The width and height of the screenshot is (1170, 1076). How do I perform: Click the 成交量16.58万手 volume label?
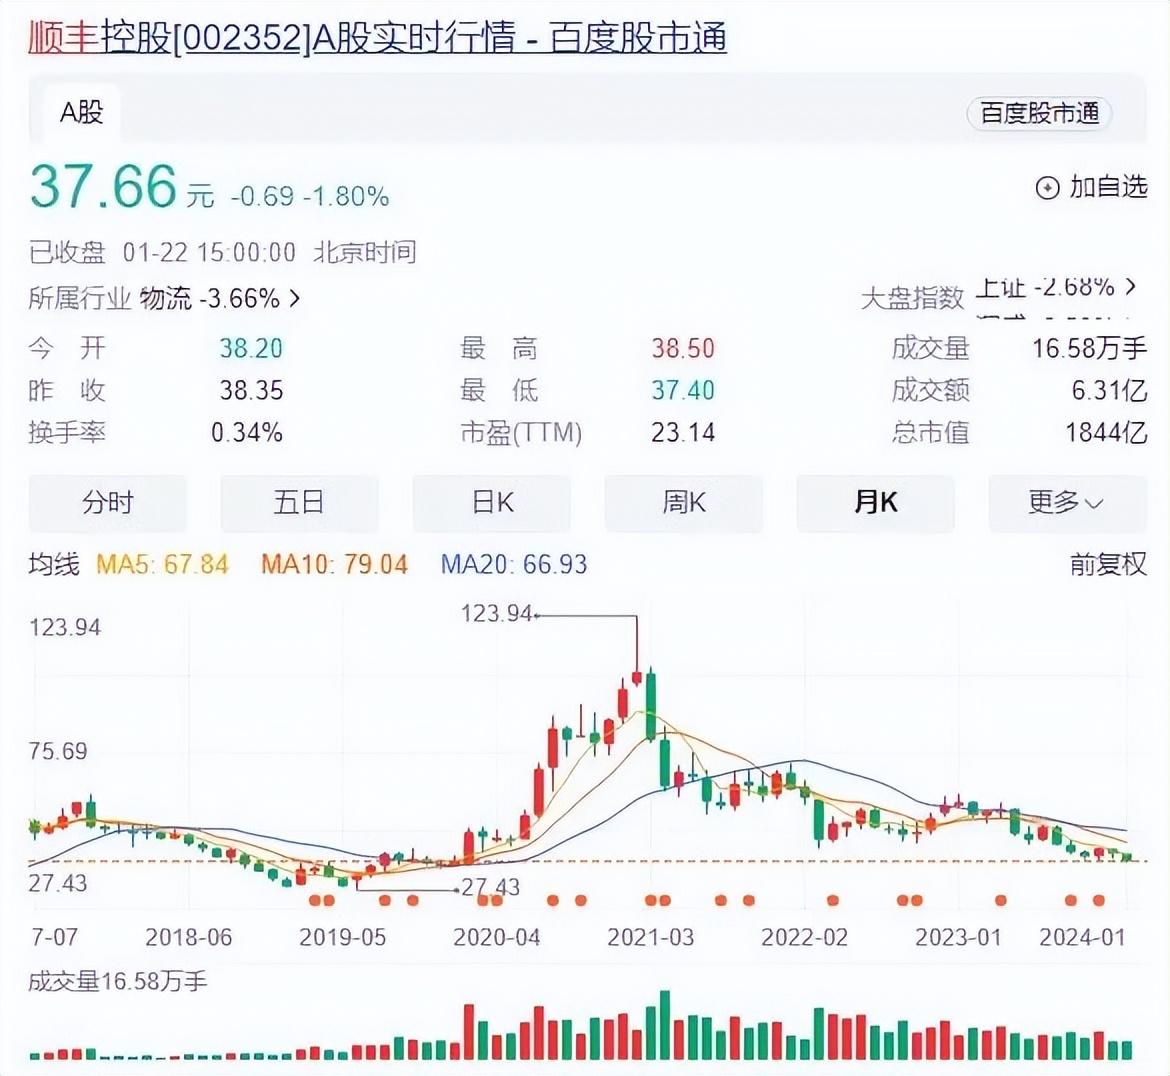coord(117,981)
